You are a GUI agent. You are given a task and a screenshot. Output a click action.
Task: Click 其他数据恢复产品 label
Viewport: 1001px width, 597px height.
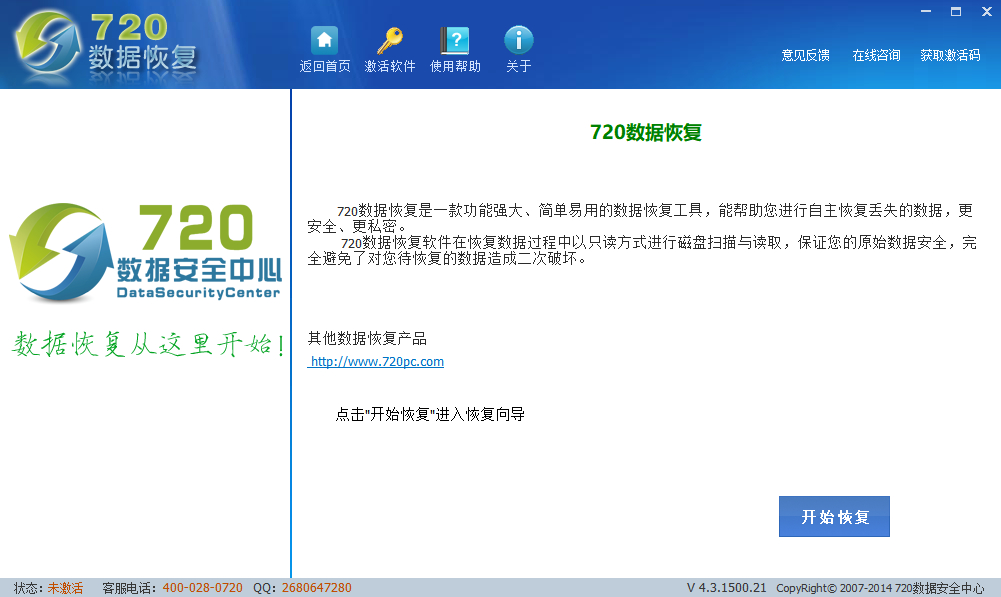(x=367, y=338)
